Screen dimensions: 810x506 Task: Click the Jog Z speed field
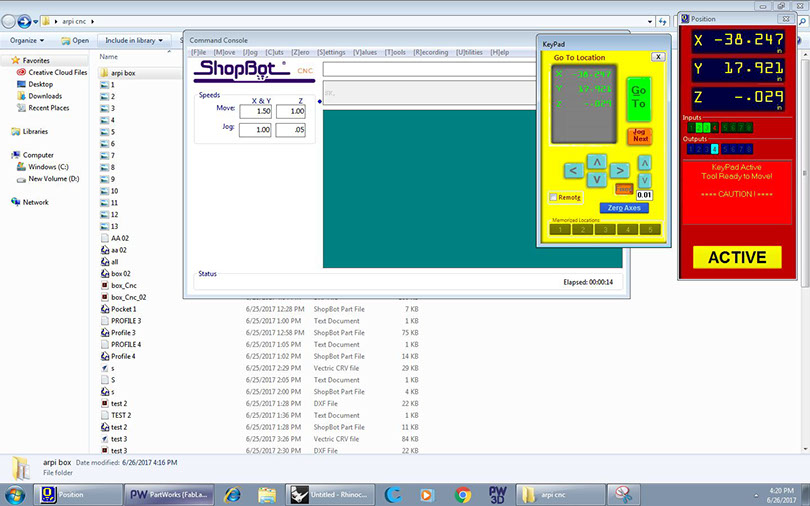coord(291,130)
